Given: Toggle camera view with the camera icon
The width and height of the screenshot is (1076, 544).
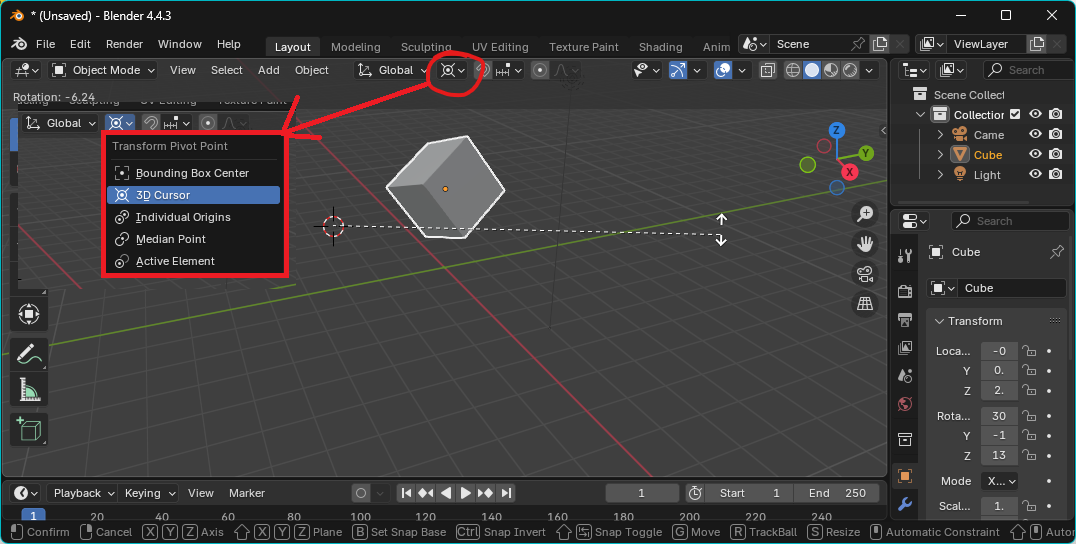Looking at the screenshot, I should pos(865,274).
